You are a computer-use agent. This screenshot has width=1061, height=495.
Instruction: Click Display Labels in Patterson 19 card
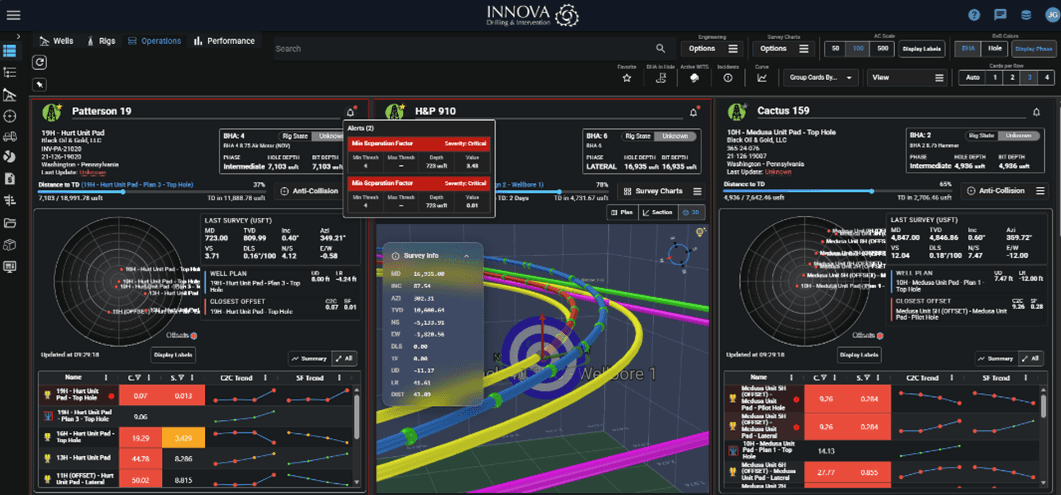175,354
